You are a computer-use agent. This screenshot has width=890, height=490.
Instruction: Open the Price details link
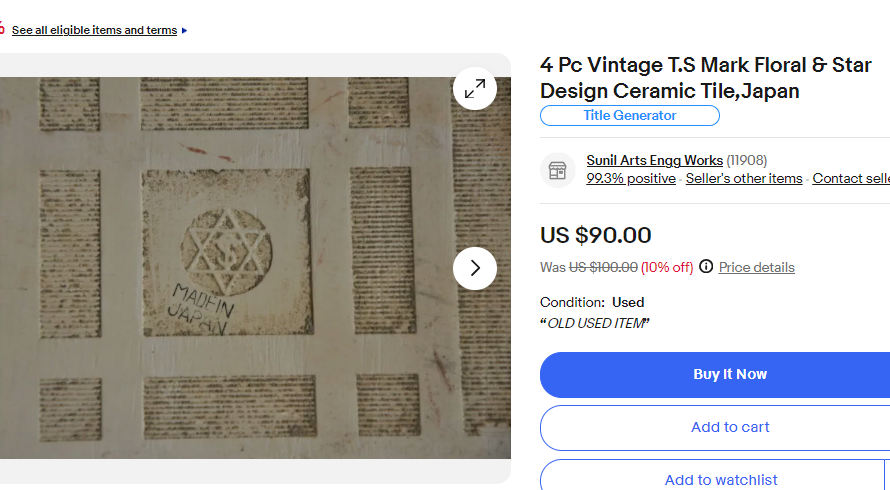[x=757, y=267]
